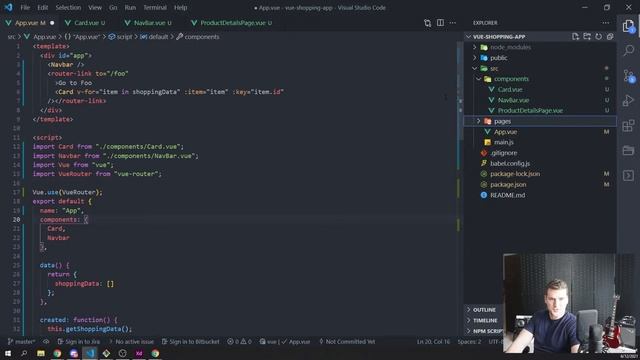The width and height of the screenshot is (640, 360).
Task: Split the editor to the right
Action: (x=440, y=23)
